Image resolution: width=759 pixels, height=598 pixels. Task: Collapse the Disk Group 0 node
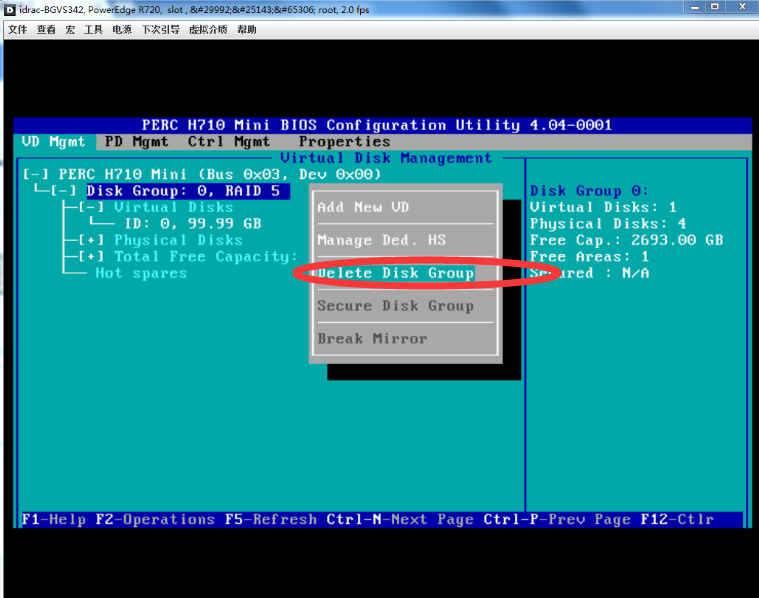click(63, 191)
